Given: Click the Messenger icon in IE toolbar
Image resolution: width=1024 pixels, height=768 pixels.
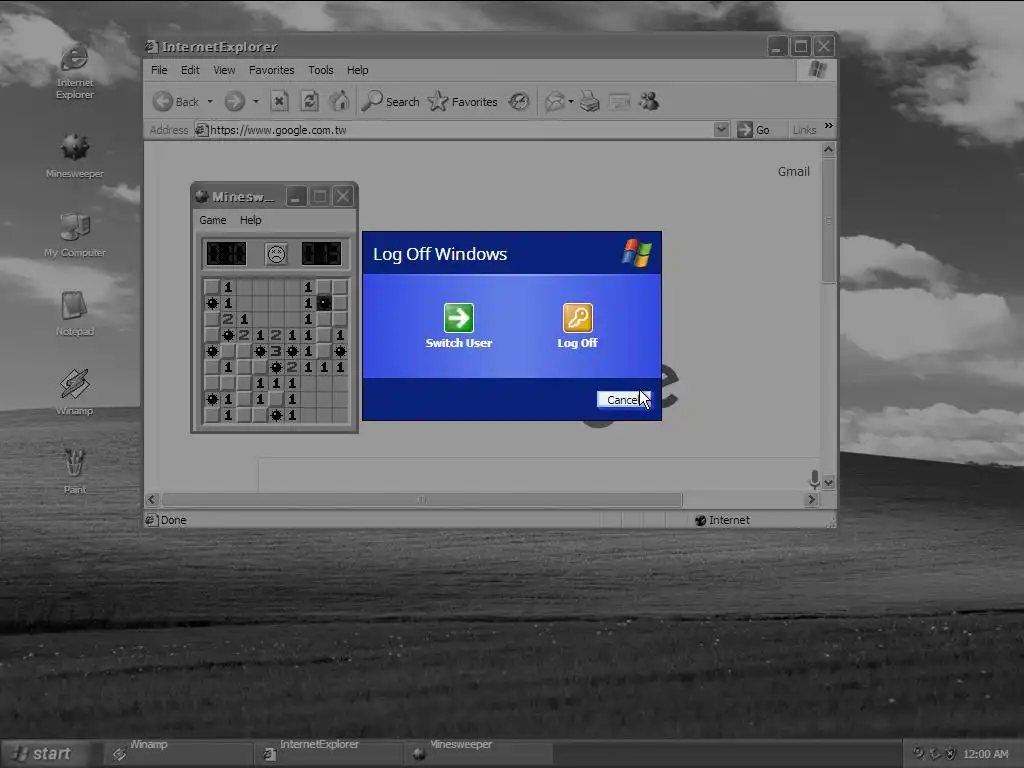Looking at the screenshot, I should click(x=649, y=101).
